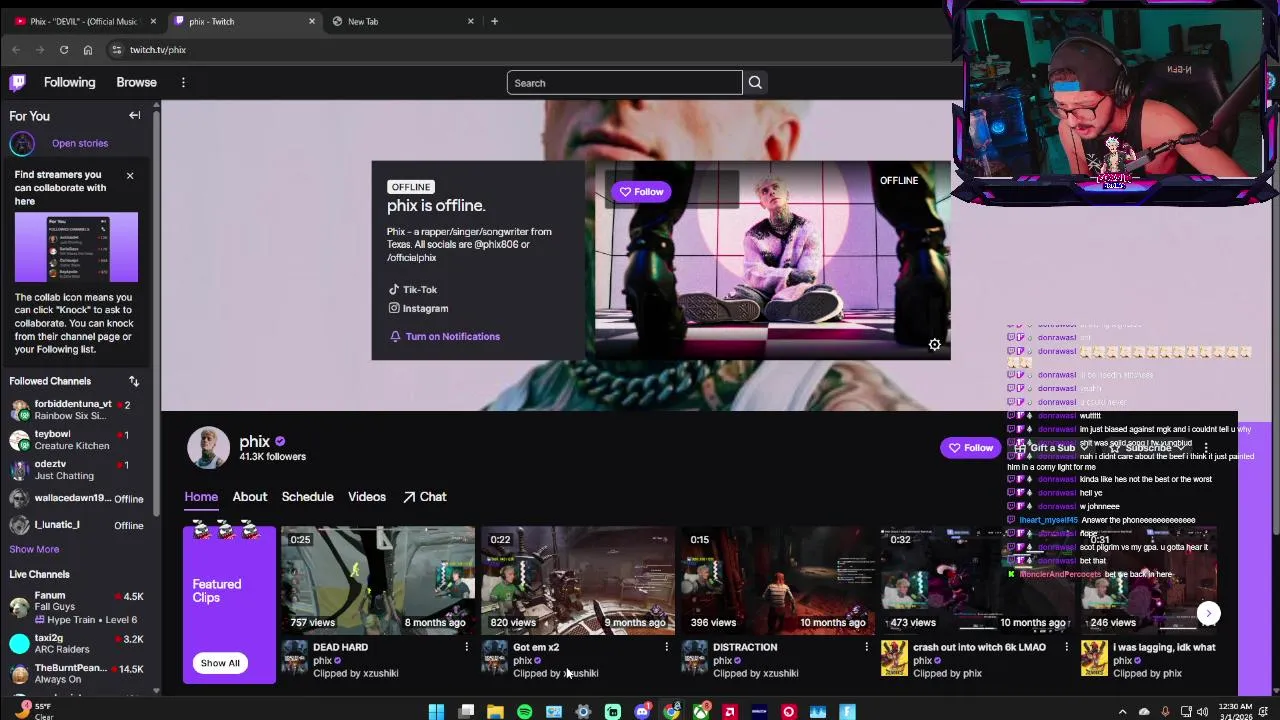Open options menu for DEAD HARD clip

point(466,647)
